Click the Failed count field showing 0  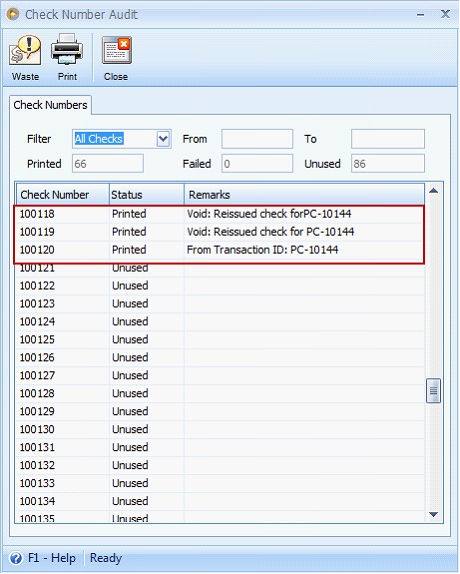click(x=257, y=164)
